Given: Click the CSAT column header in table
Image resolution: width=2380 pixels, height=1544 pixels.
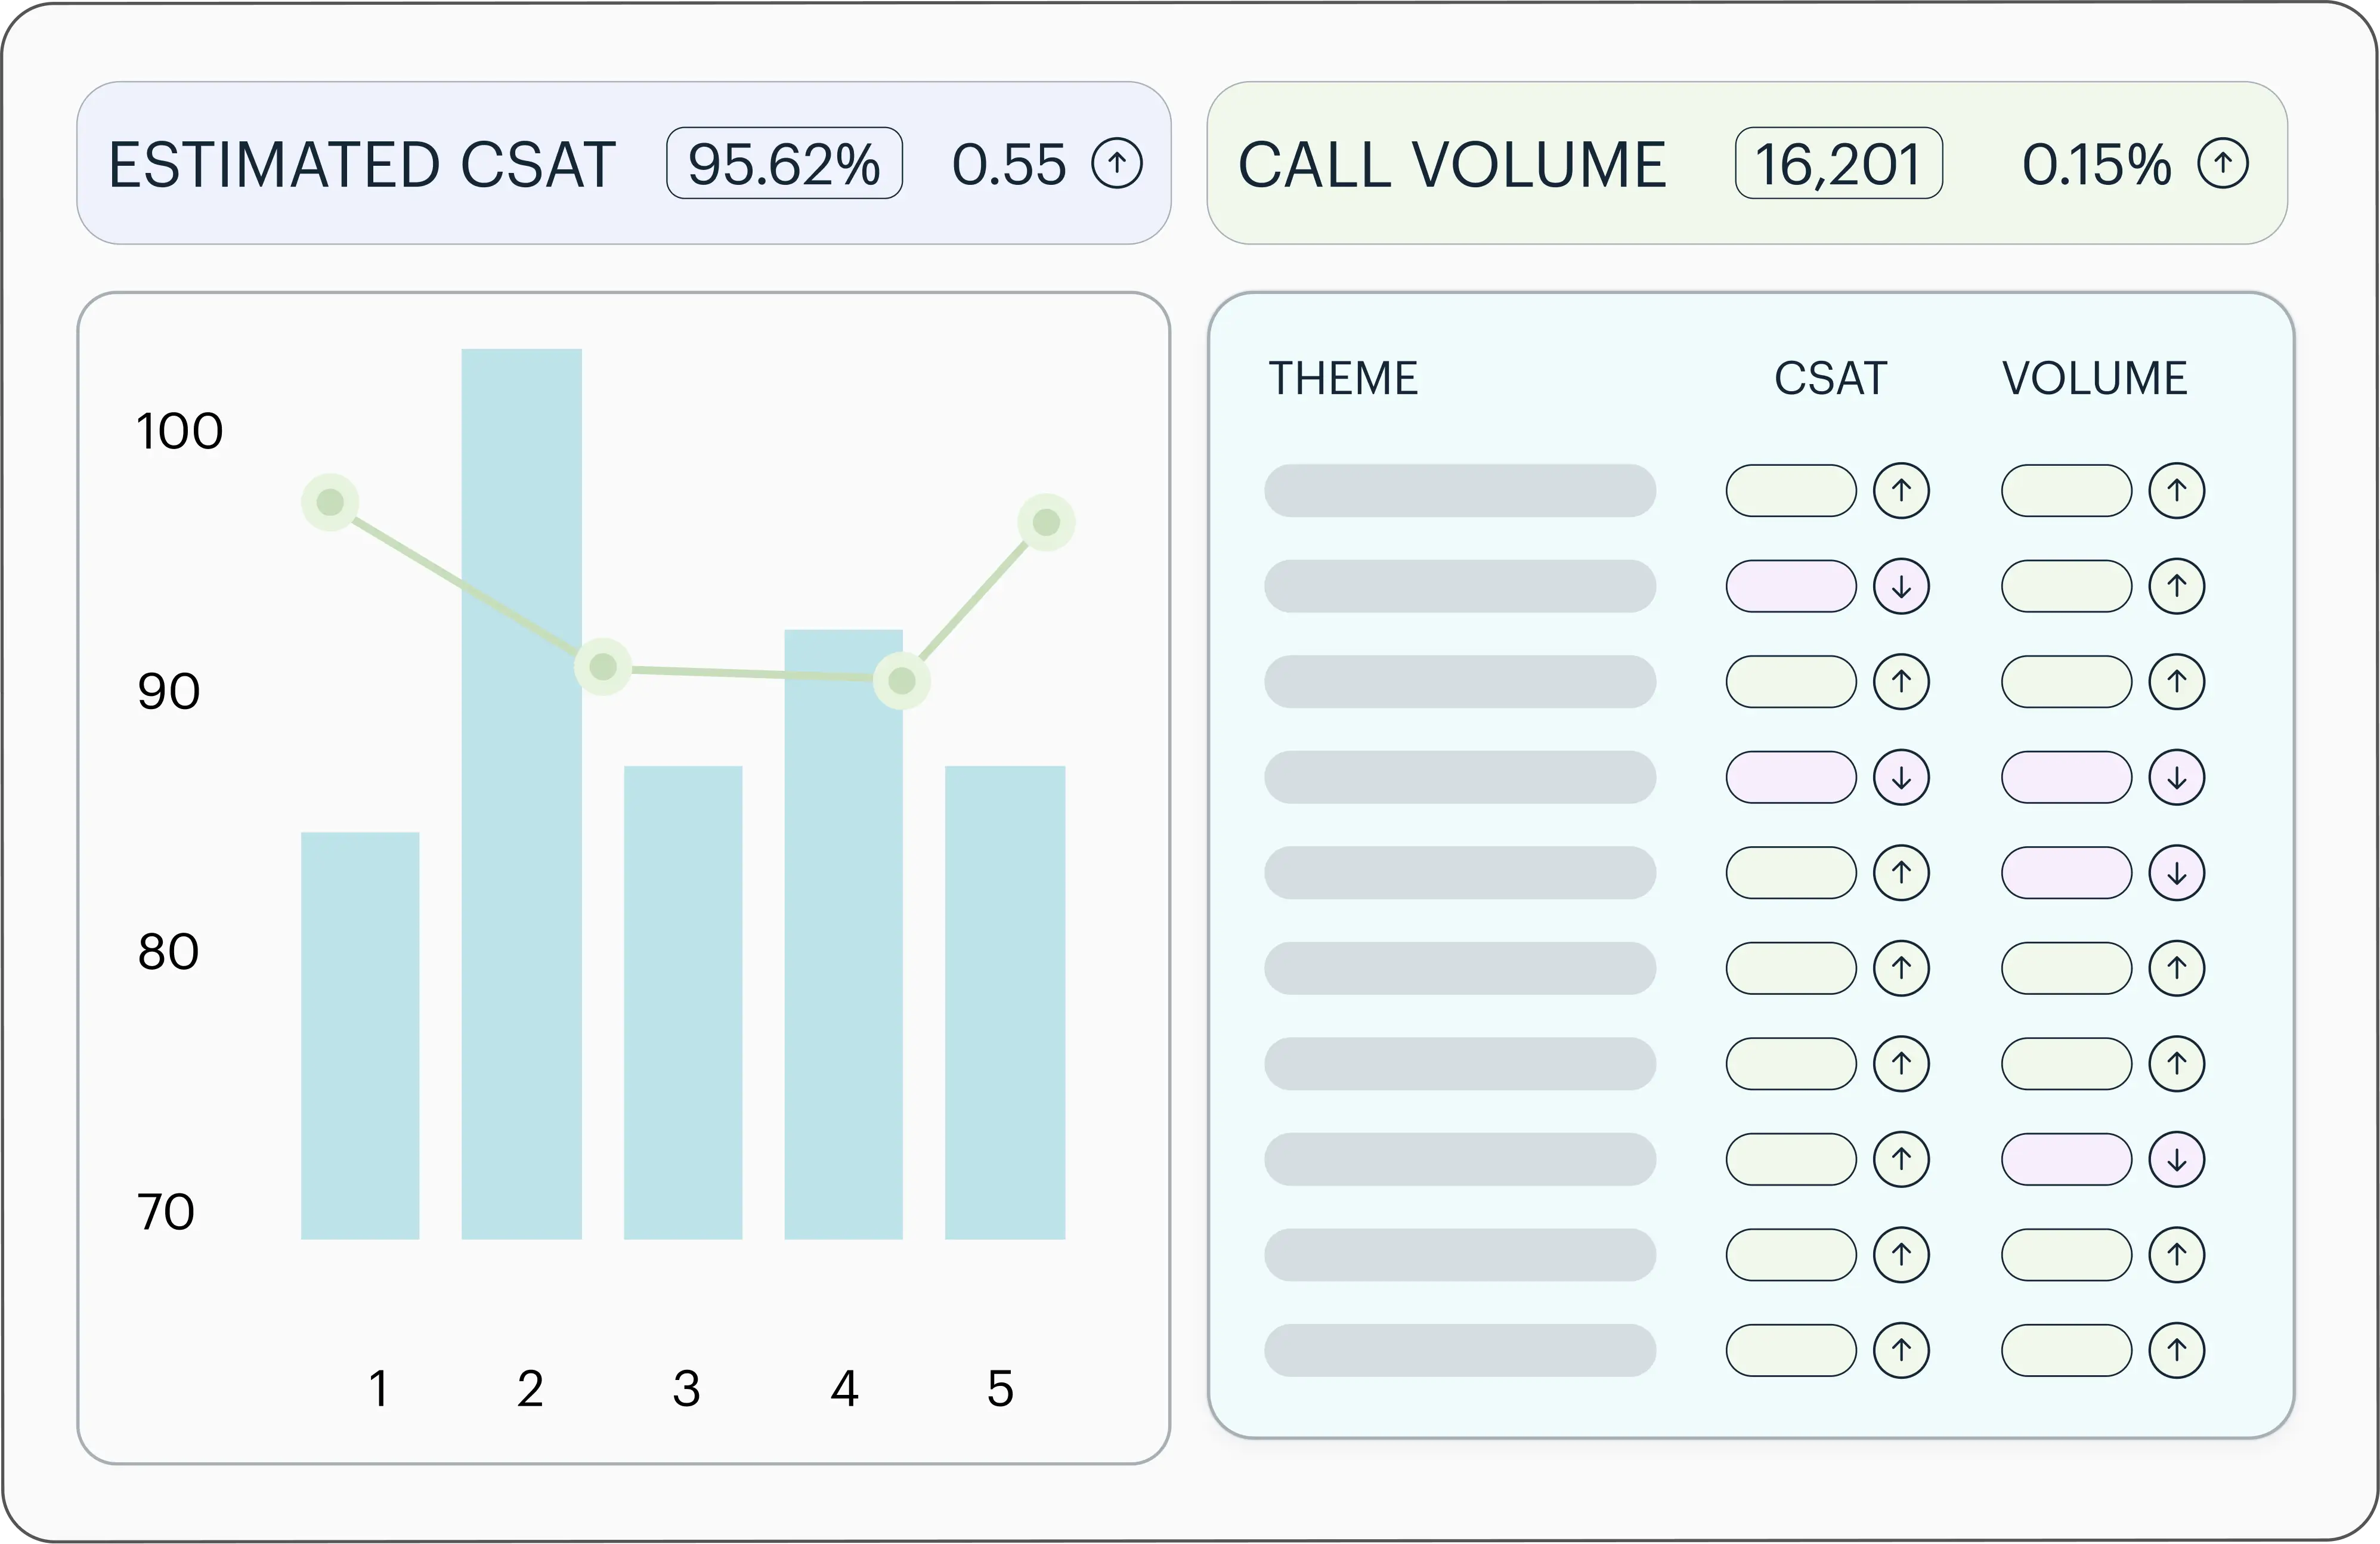Looking at the screenshot, I should [1830, 379].
